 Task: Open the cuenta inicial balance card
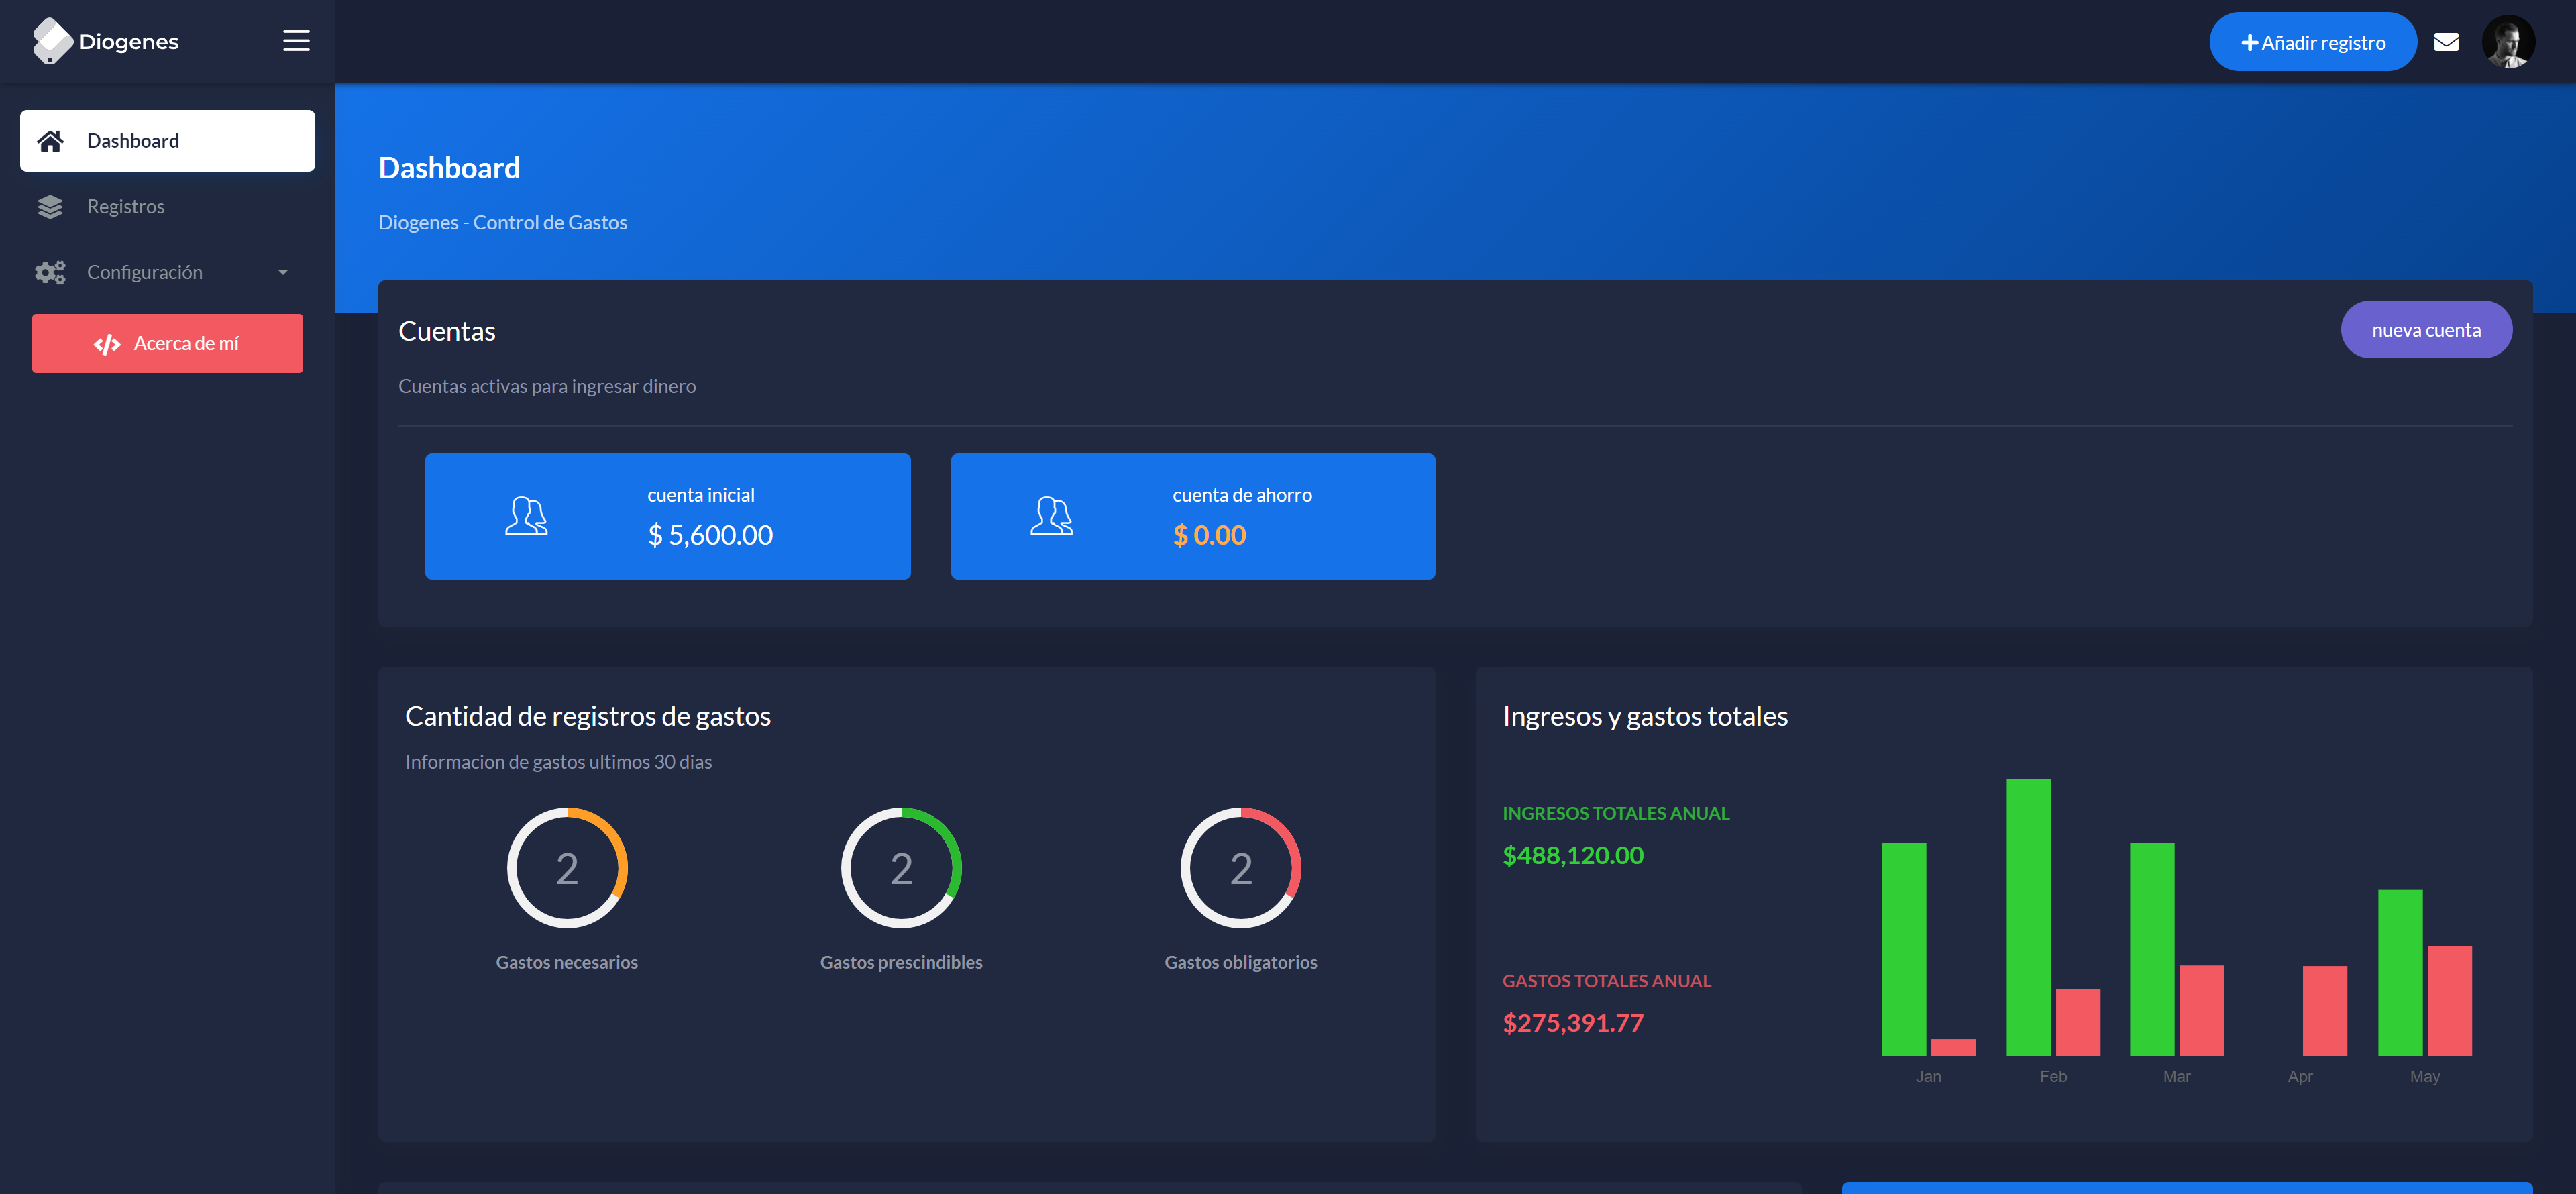click(x=667, y=516)
